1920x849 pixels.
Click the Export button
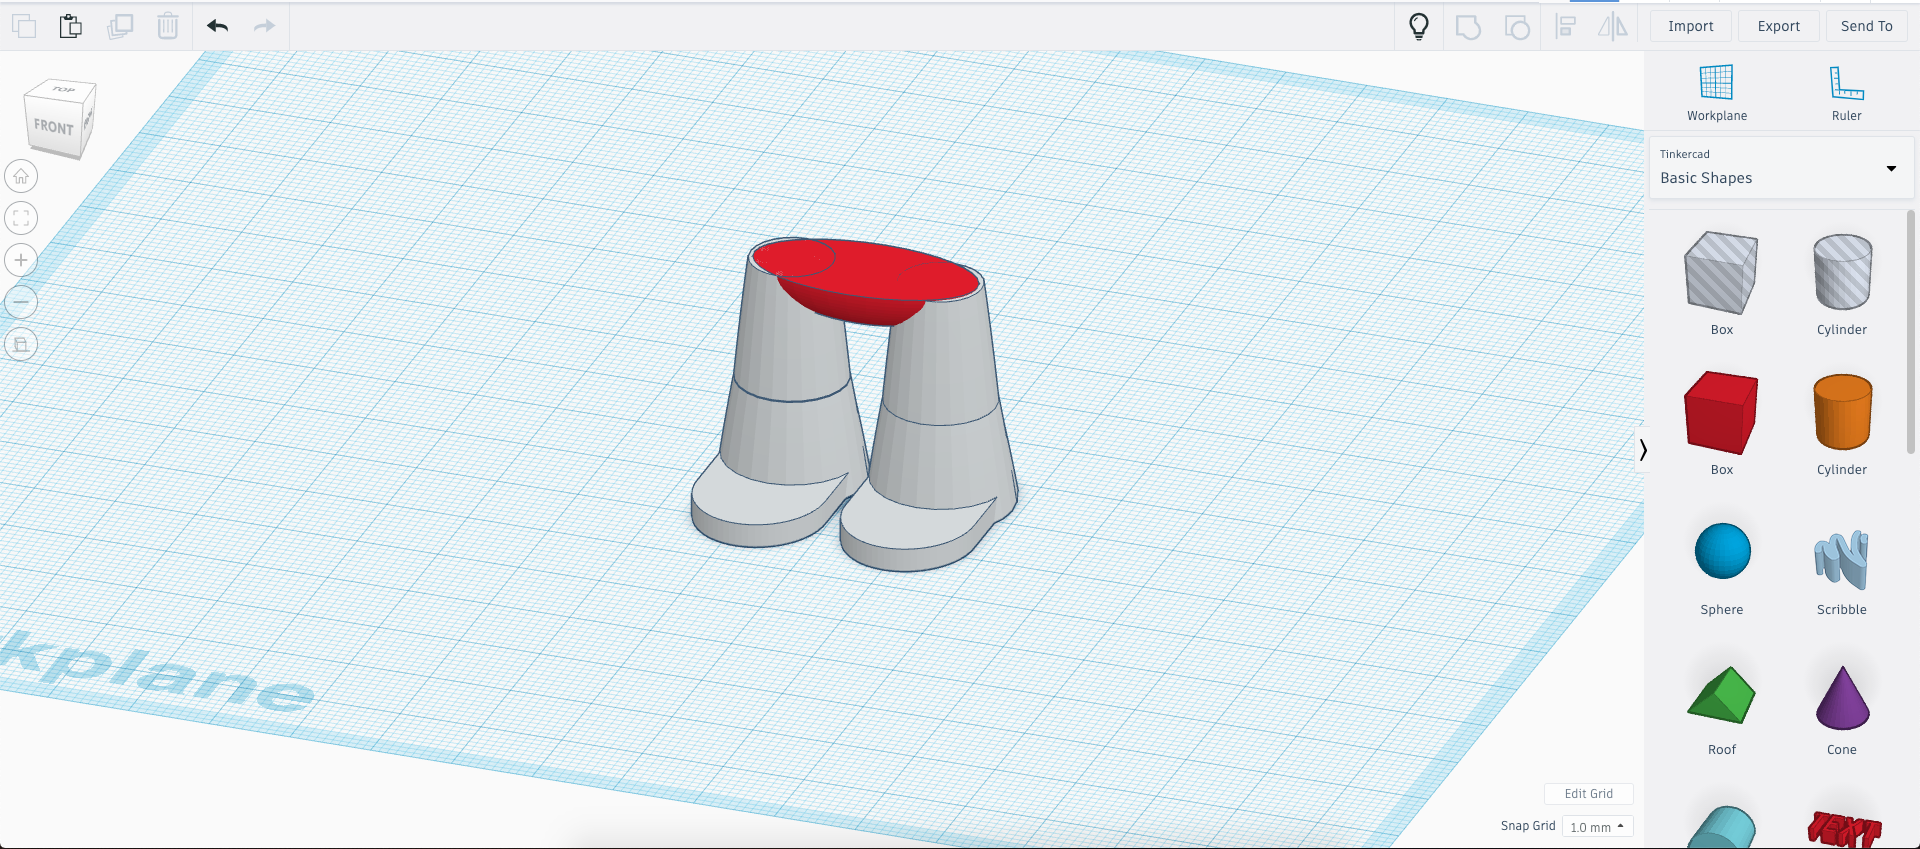[x=1778, y=27]
